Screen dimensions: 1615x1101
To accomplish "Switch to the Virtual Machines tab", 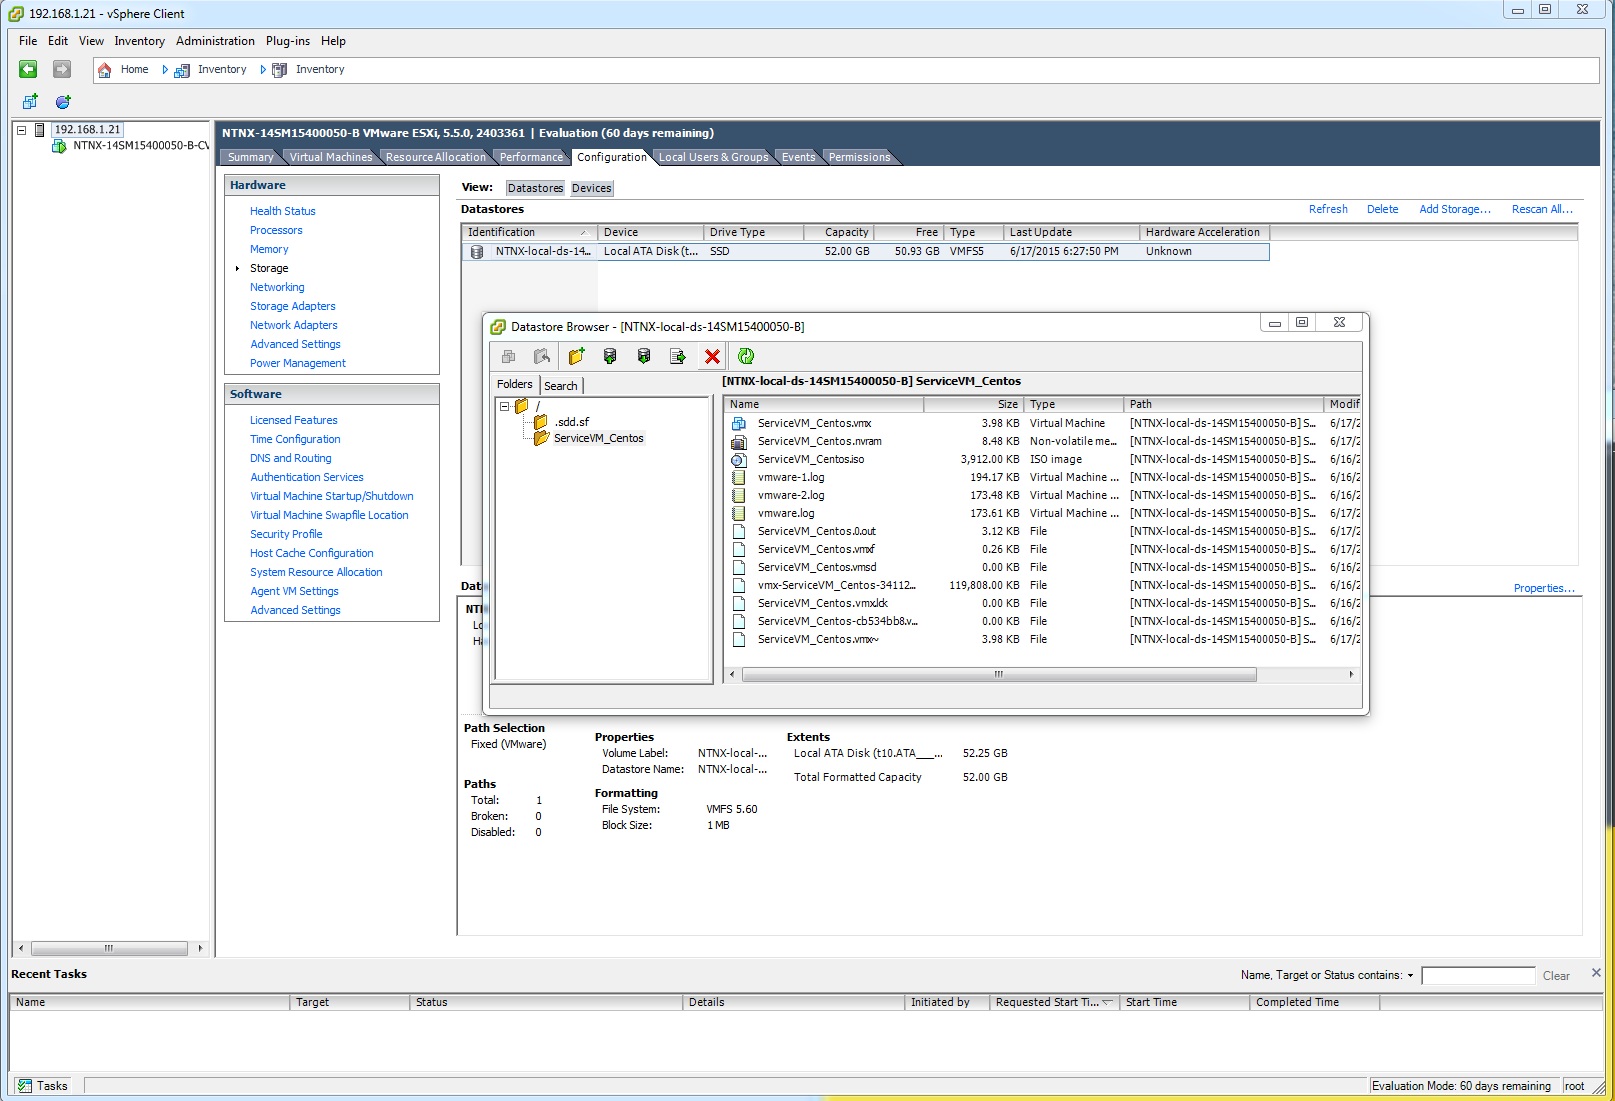I will (330, 157).
